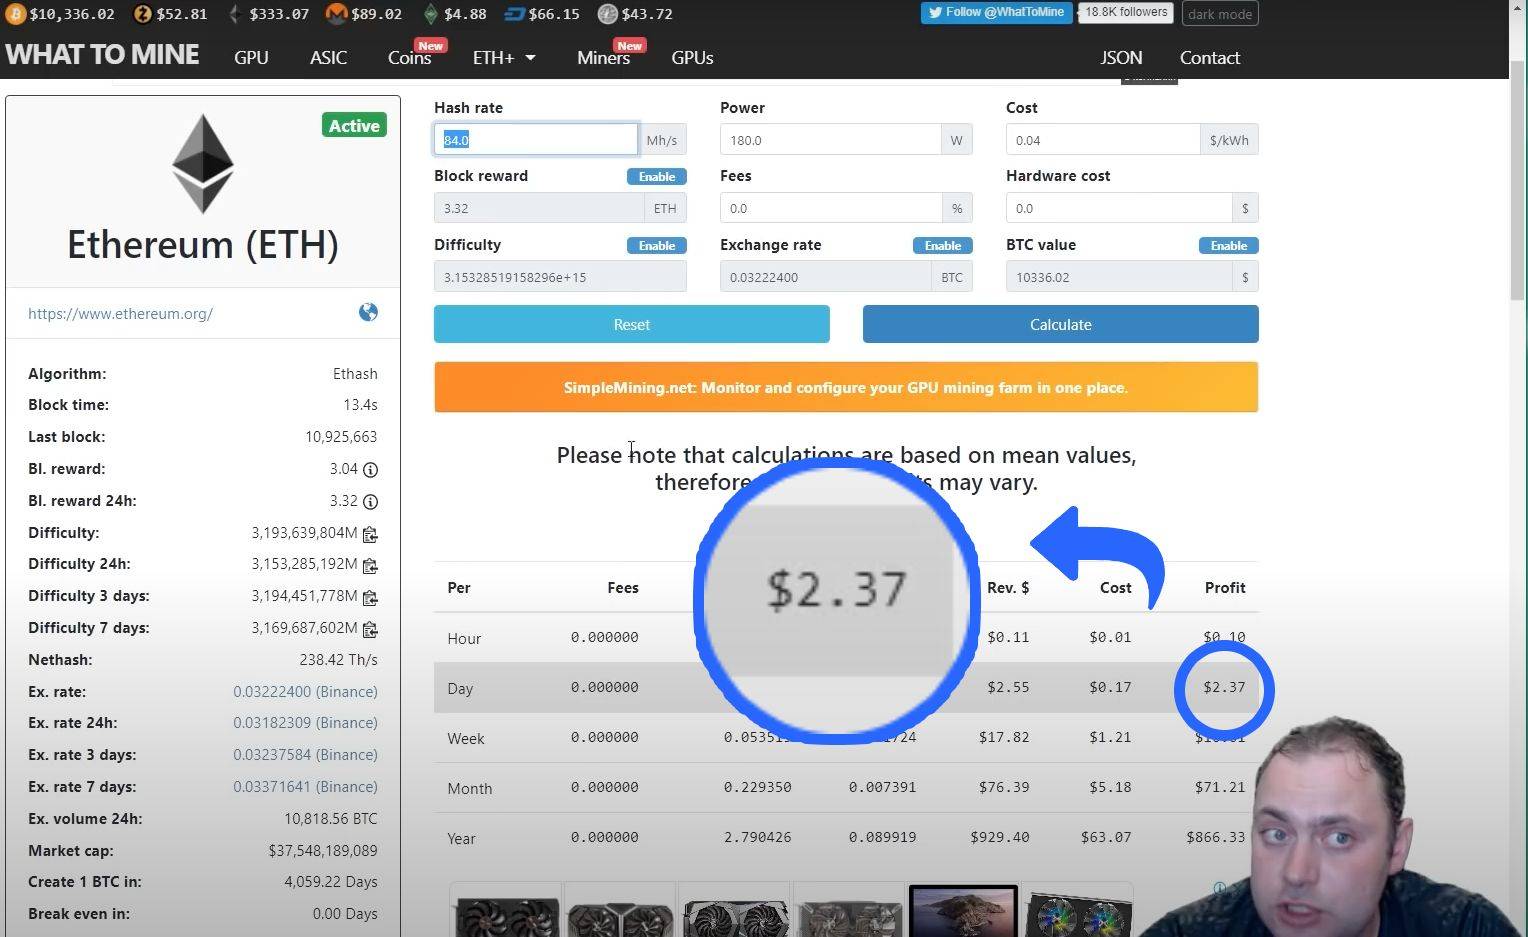This screenshot has width=1528, height=937.
Task: Click the Hash rate input field
Action: click(x=536, y=140)
